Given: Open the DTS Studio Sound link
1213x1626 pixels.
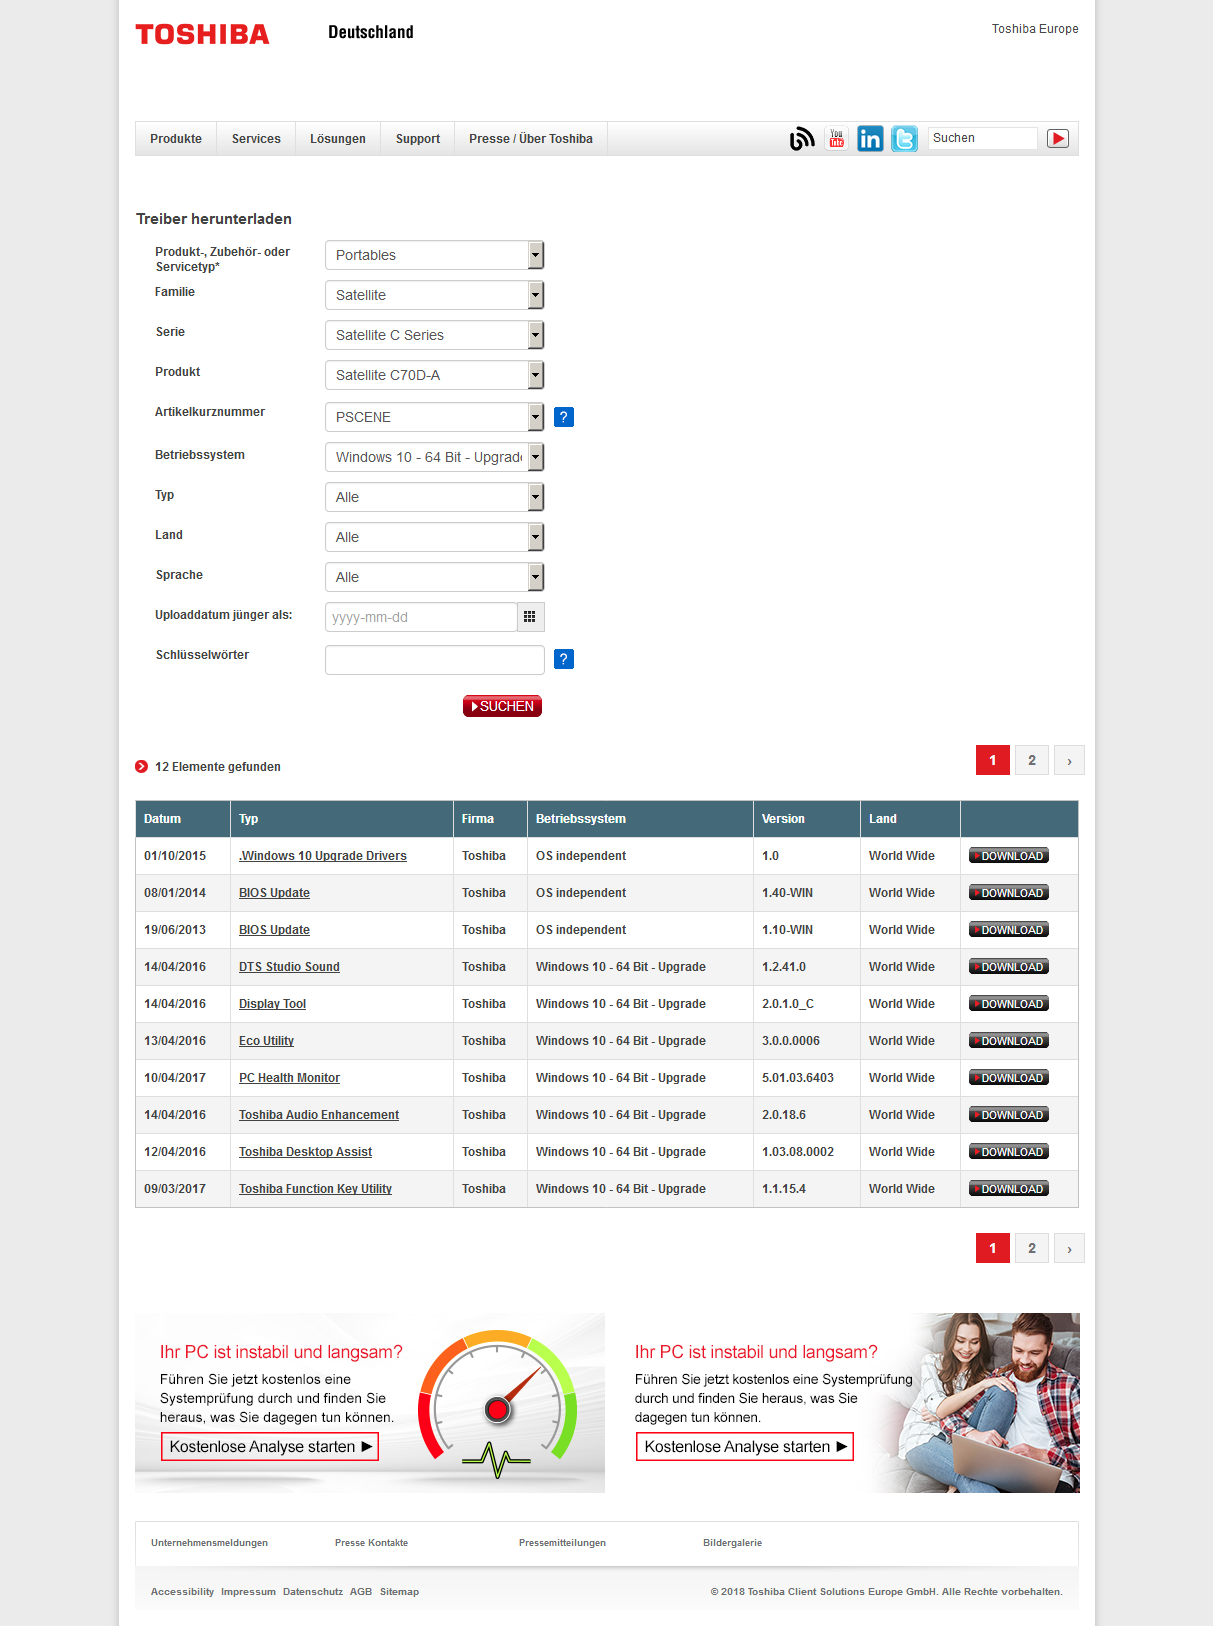Looking at the screenshot, I should pyautogui.click(x=289, y=967).
